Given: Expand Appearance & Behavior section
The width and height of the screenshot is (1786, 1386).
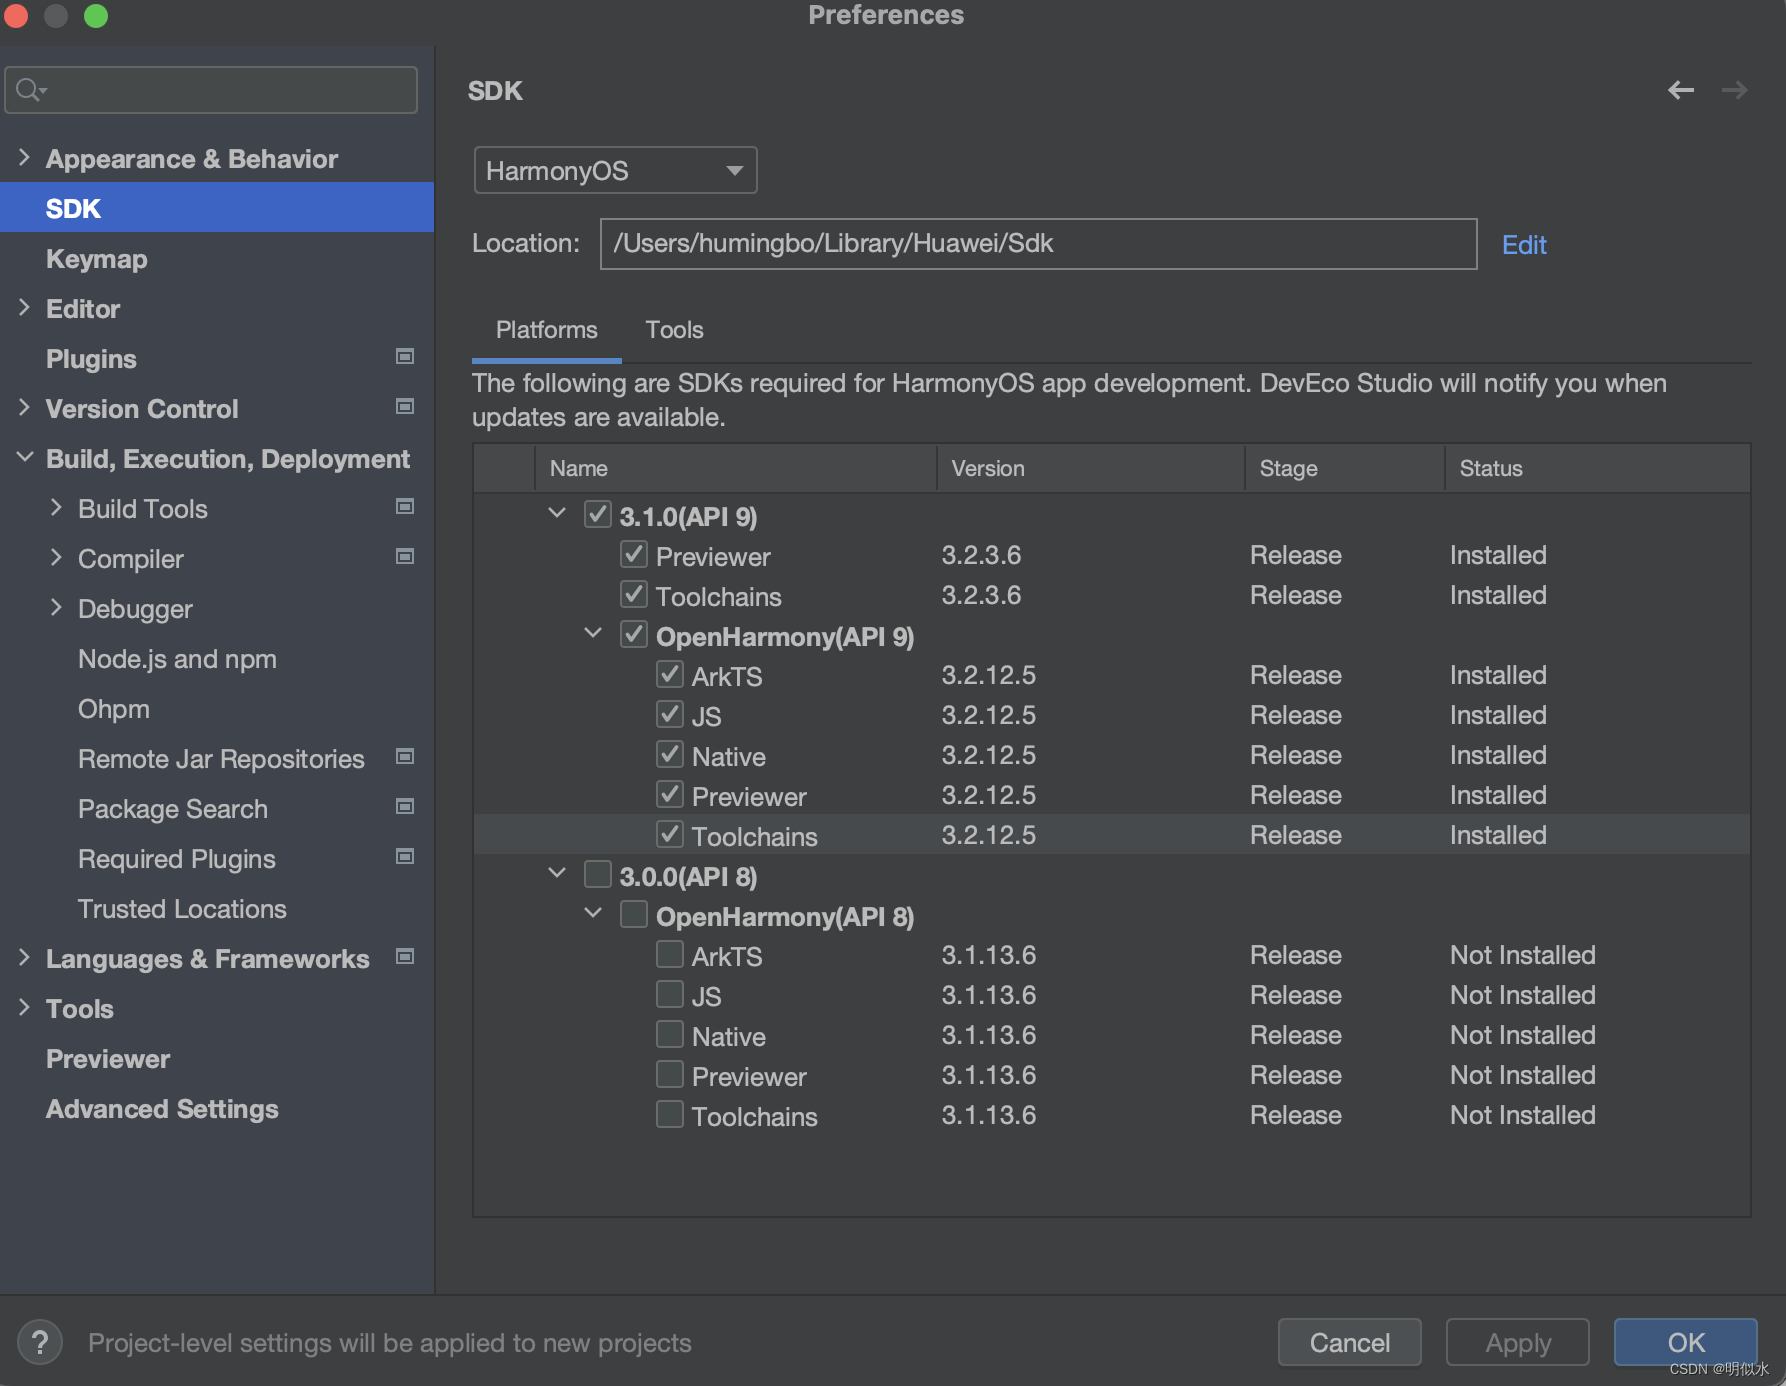Looking at the screenshot, I should 25,158.
